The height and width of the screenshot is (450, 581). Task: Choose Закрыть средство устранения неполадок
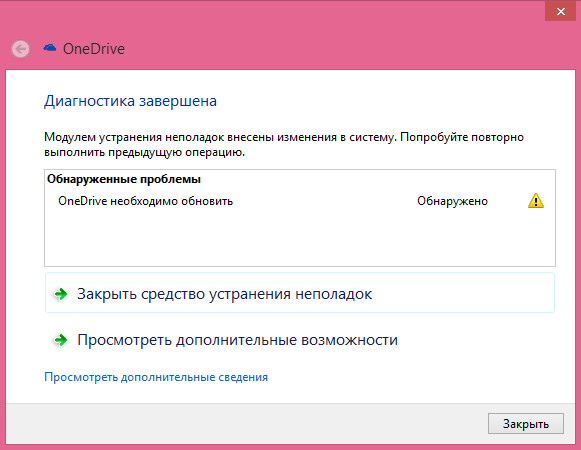300,293
